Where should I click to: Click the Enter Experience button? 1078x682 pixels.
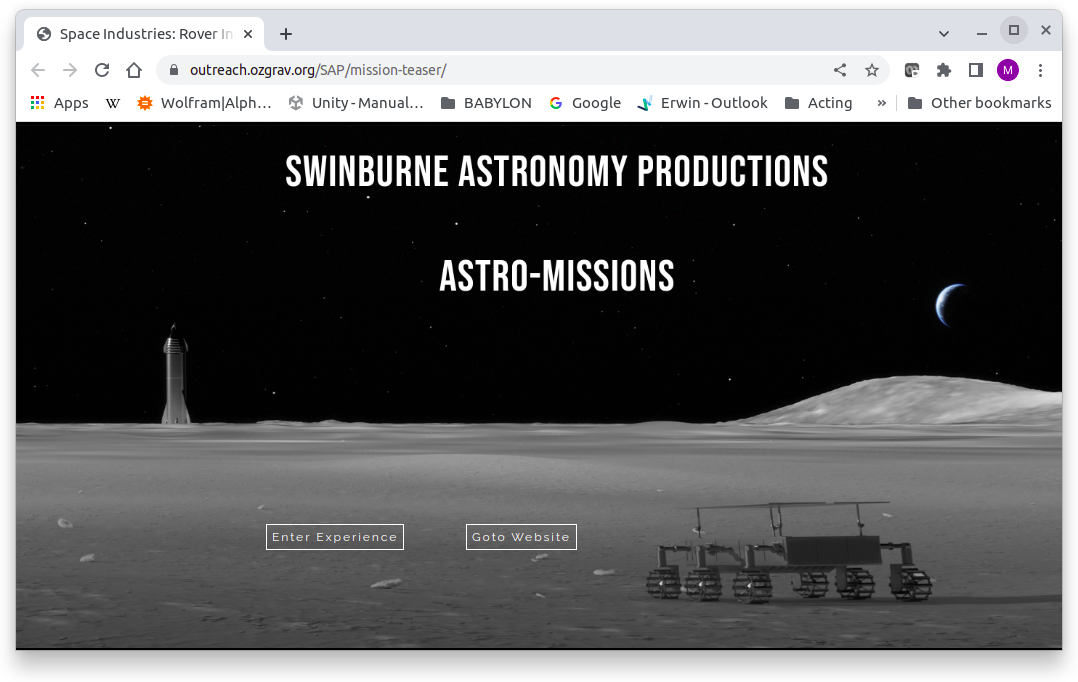[334, 537]
